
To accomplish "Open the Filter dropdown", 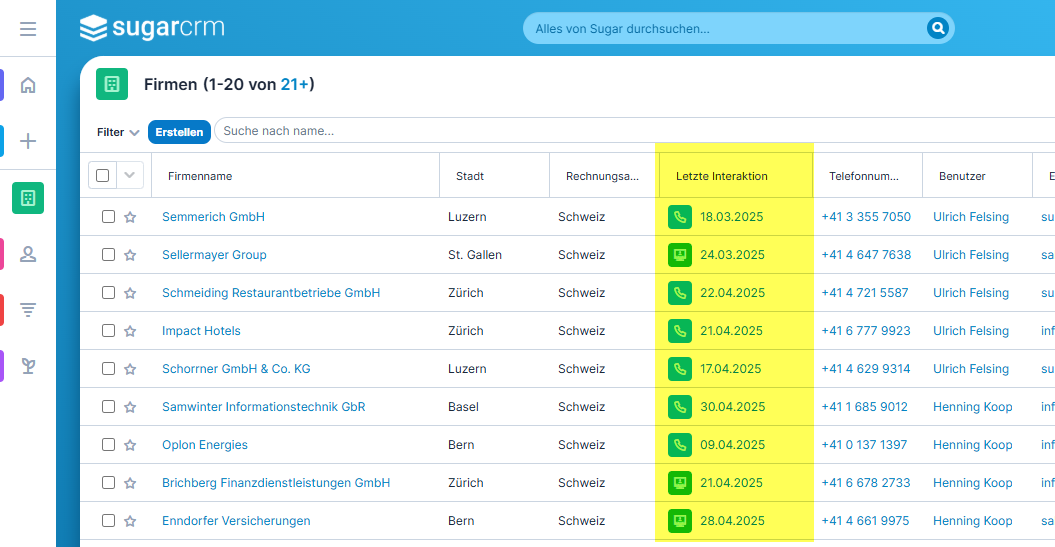I will (x=118, y=133).
